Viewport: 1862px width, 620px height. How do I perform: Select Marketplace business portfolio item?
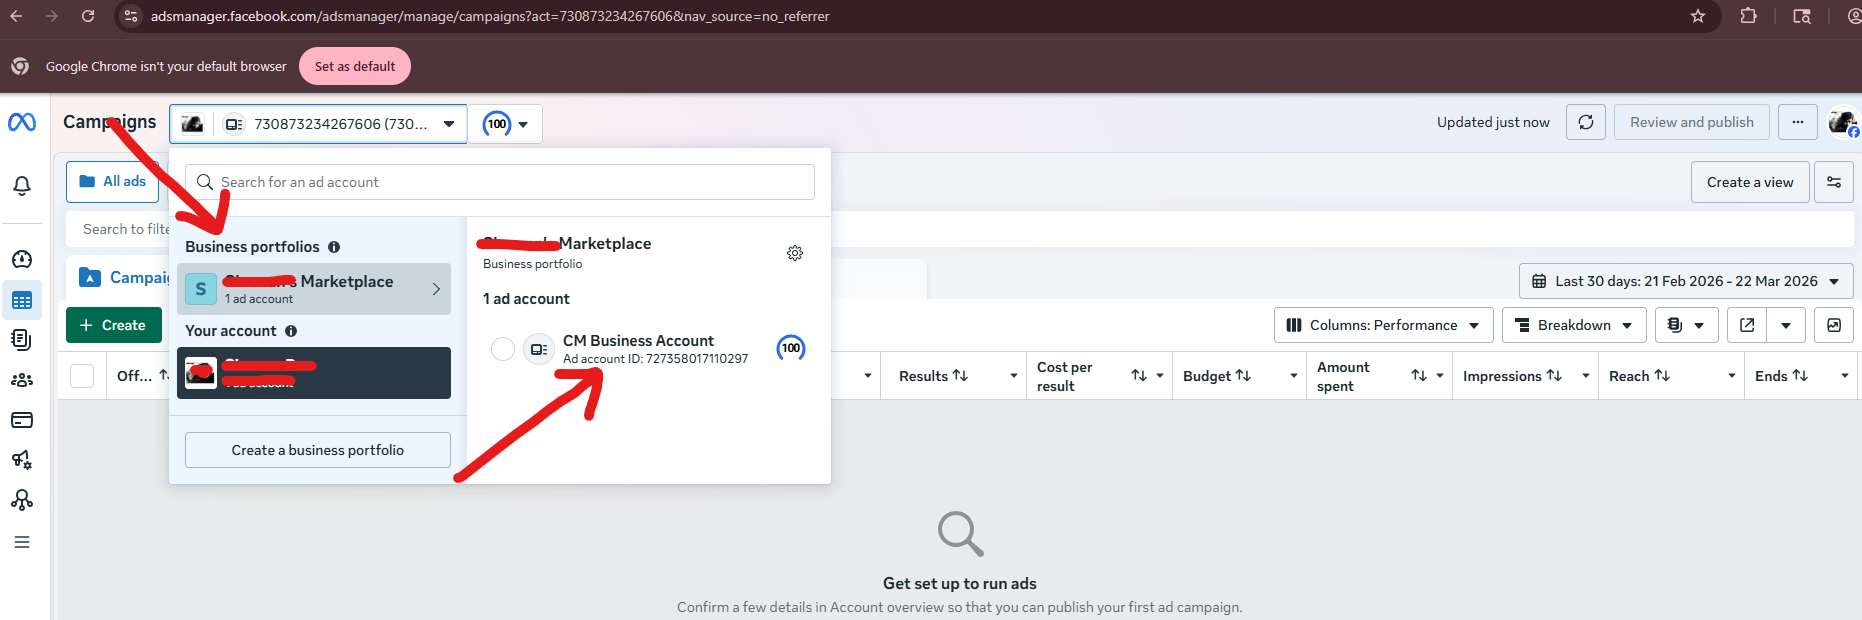click(314, 289)
